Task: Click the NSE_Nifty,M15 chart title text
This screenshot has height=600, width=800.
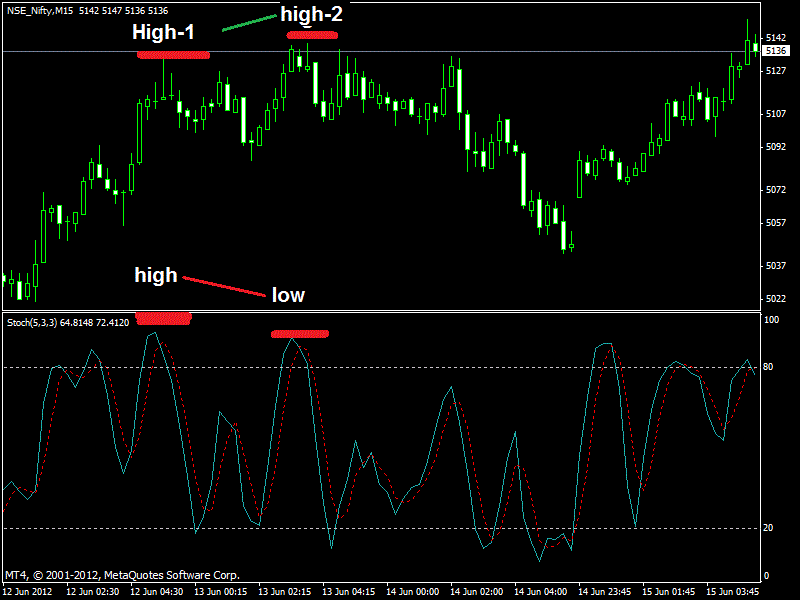Action: (40, 11)
